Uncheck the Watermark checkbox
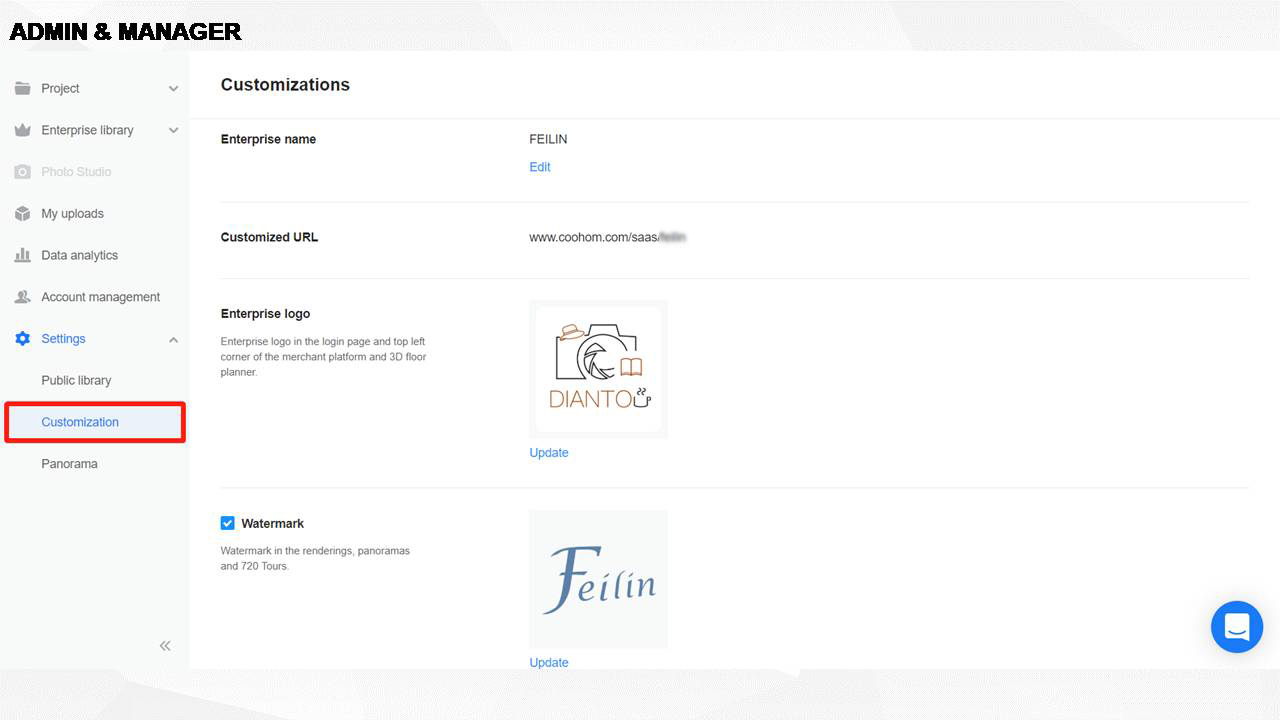 228,523
